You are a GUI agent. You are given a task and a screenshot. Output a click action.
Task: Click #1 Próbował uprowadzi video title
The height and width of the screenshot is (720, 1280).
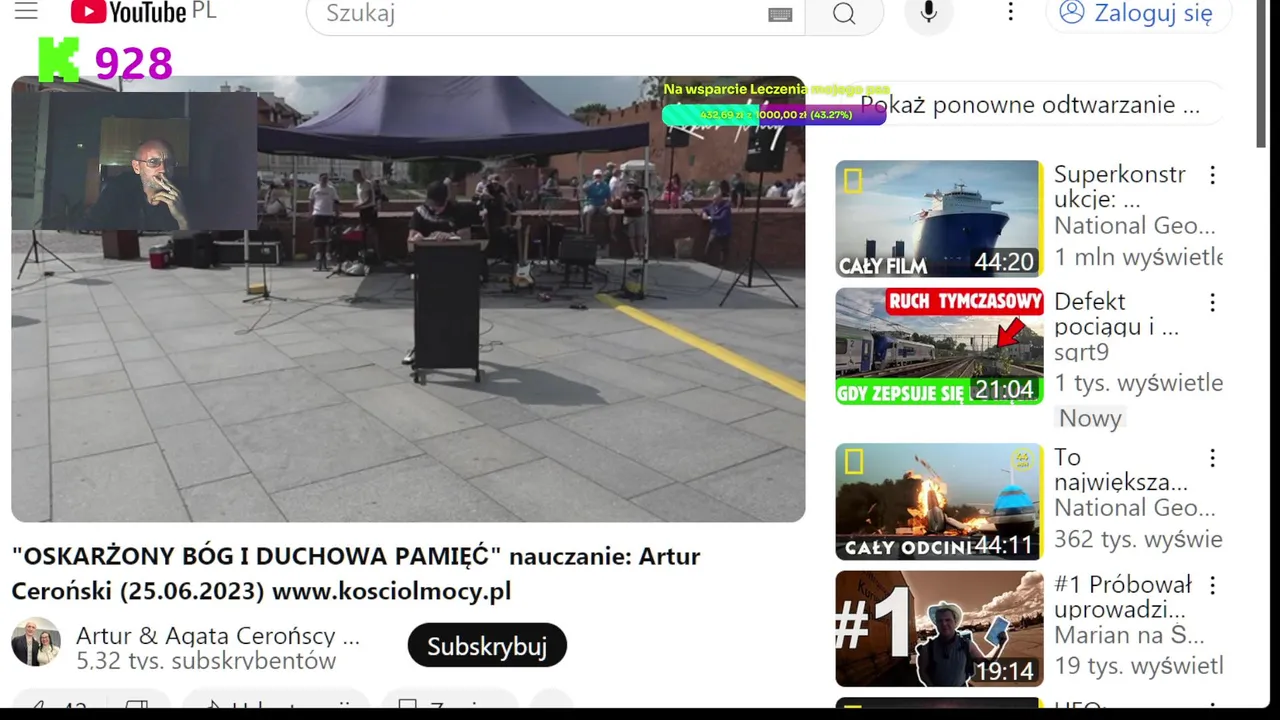coord(1123,596)
